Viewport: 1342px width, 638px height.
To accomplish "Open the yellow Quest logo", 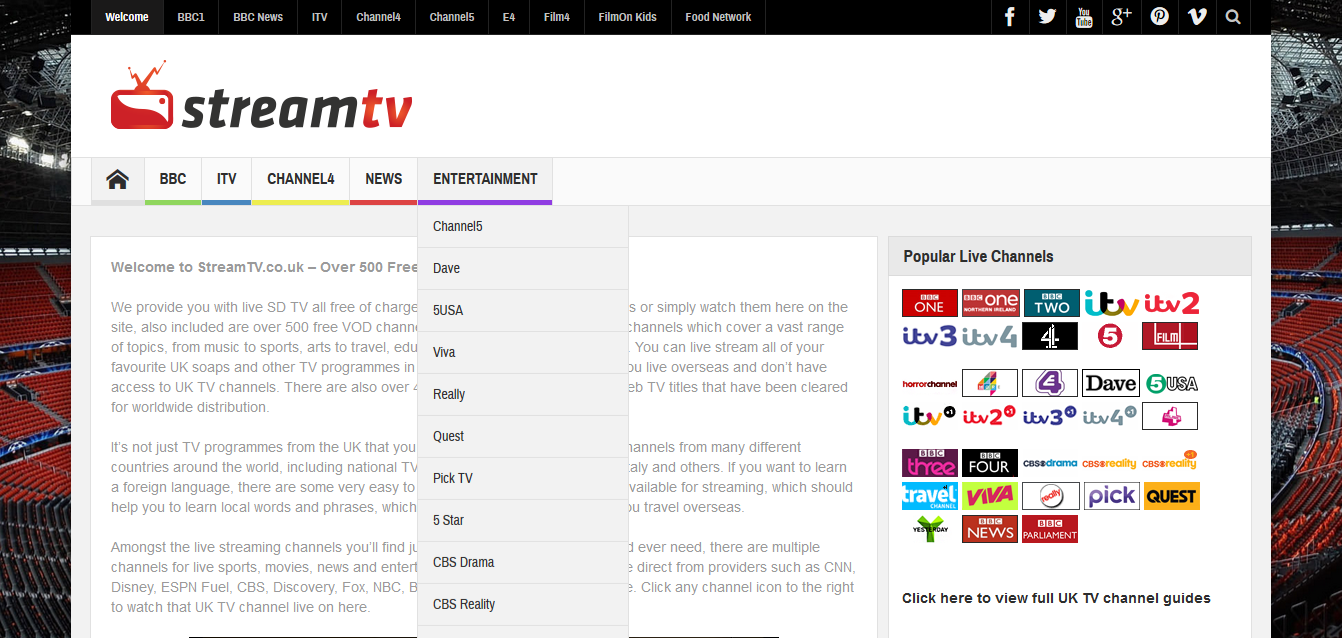I will 1171,496.
